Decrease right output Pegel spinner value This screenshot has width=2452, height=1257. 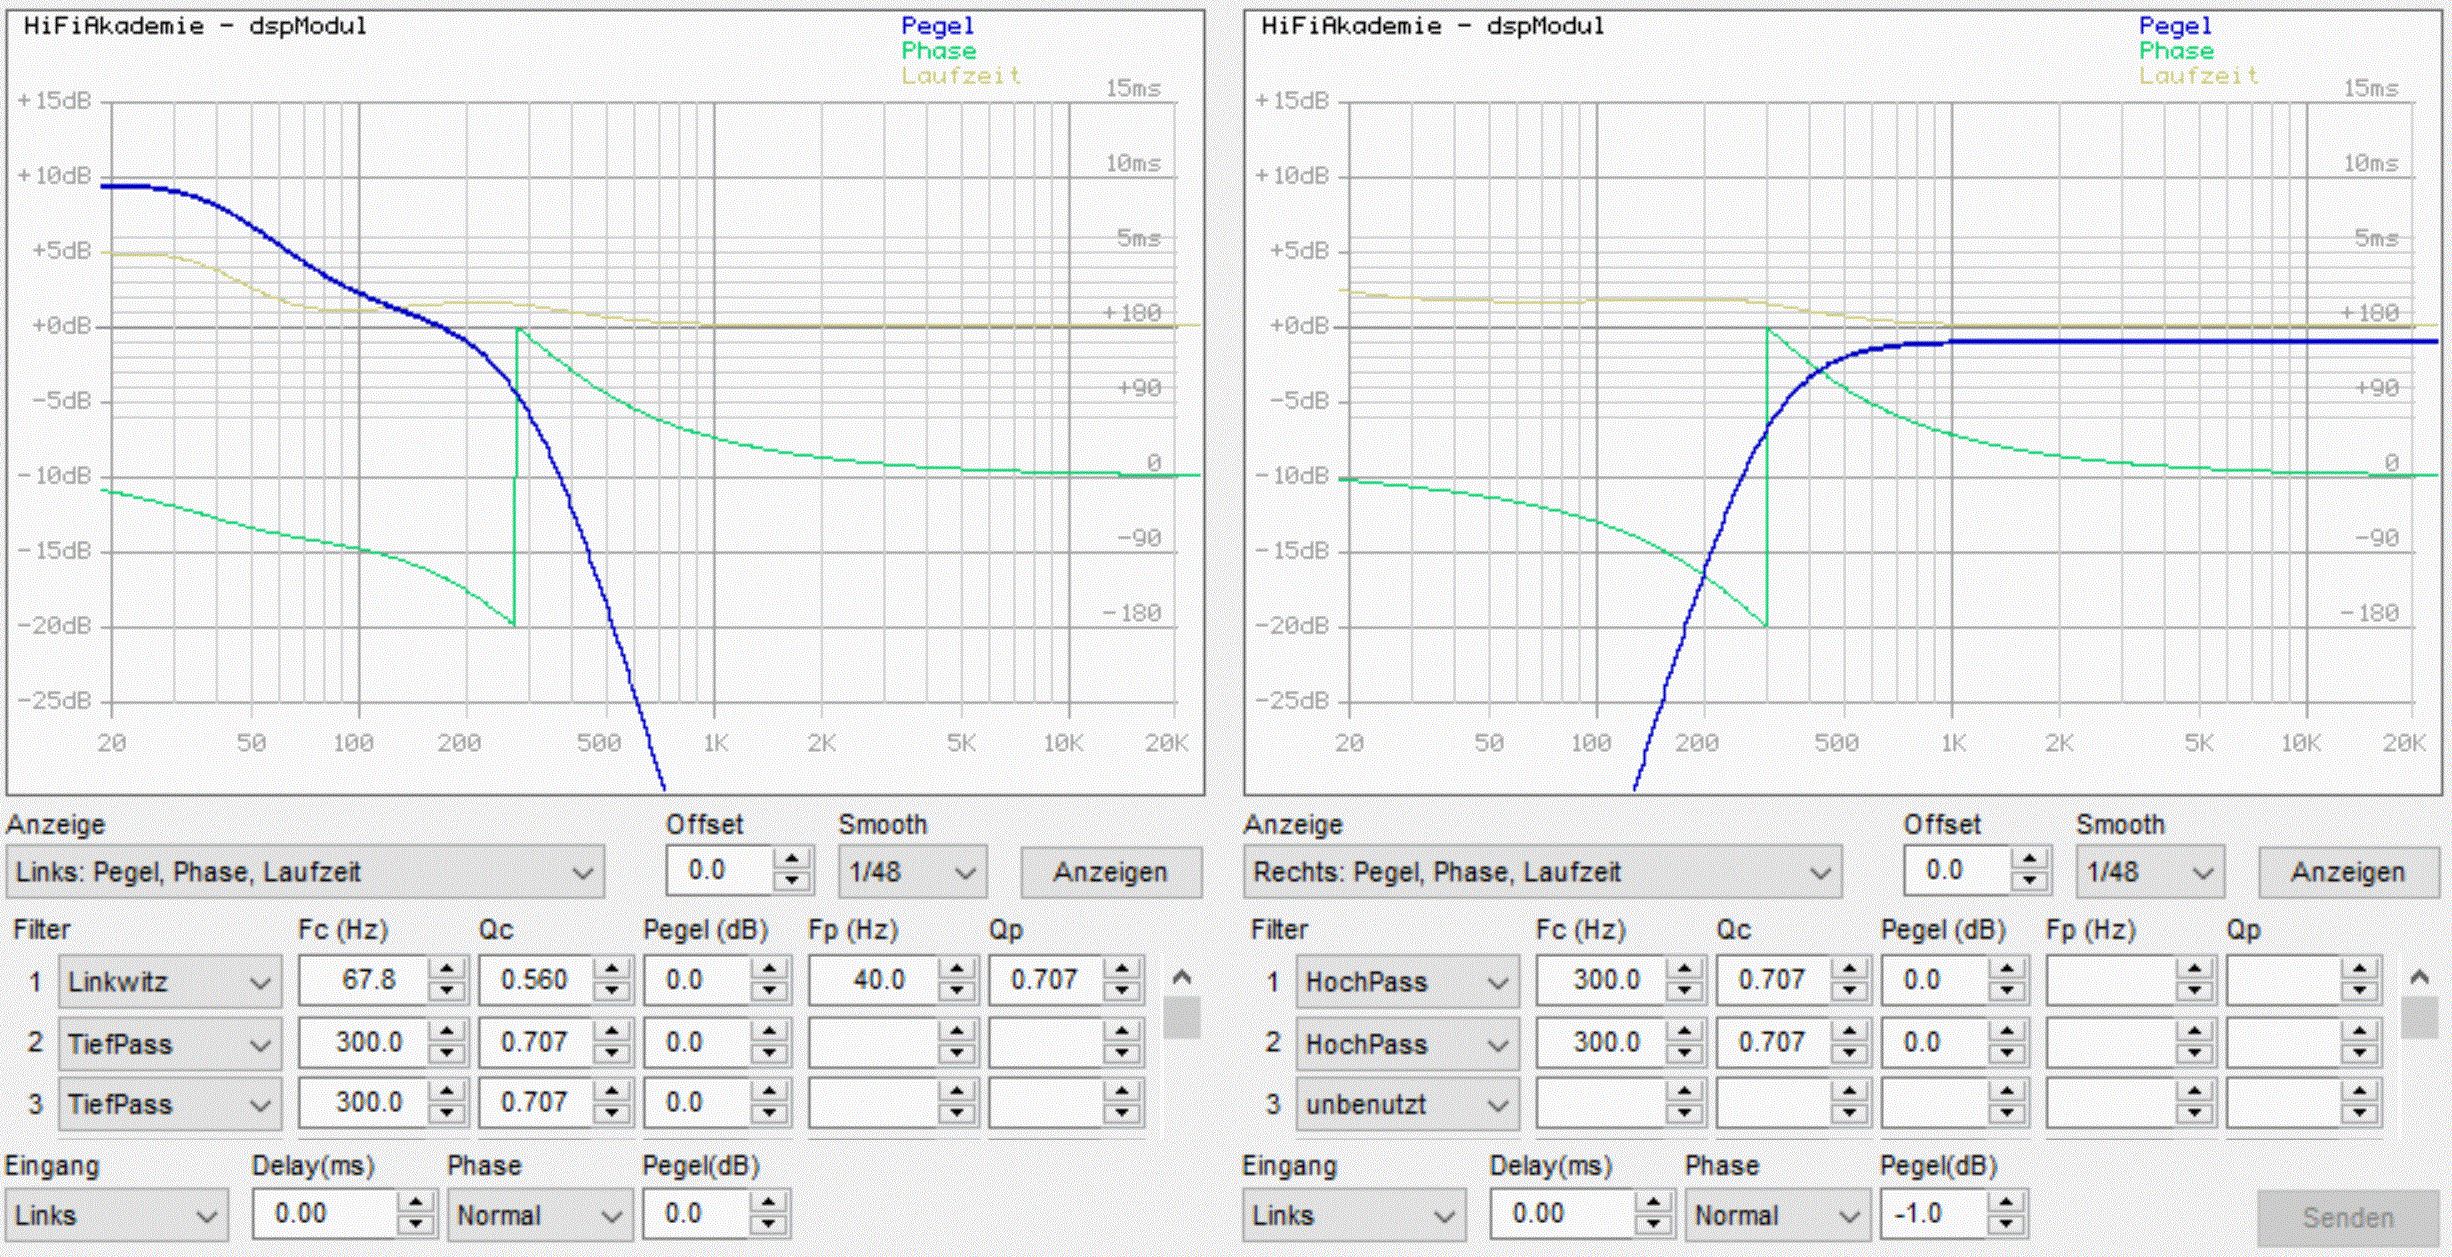tap(2006, 1225)
